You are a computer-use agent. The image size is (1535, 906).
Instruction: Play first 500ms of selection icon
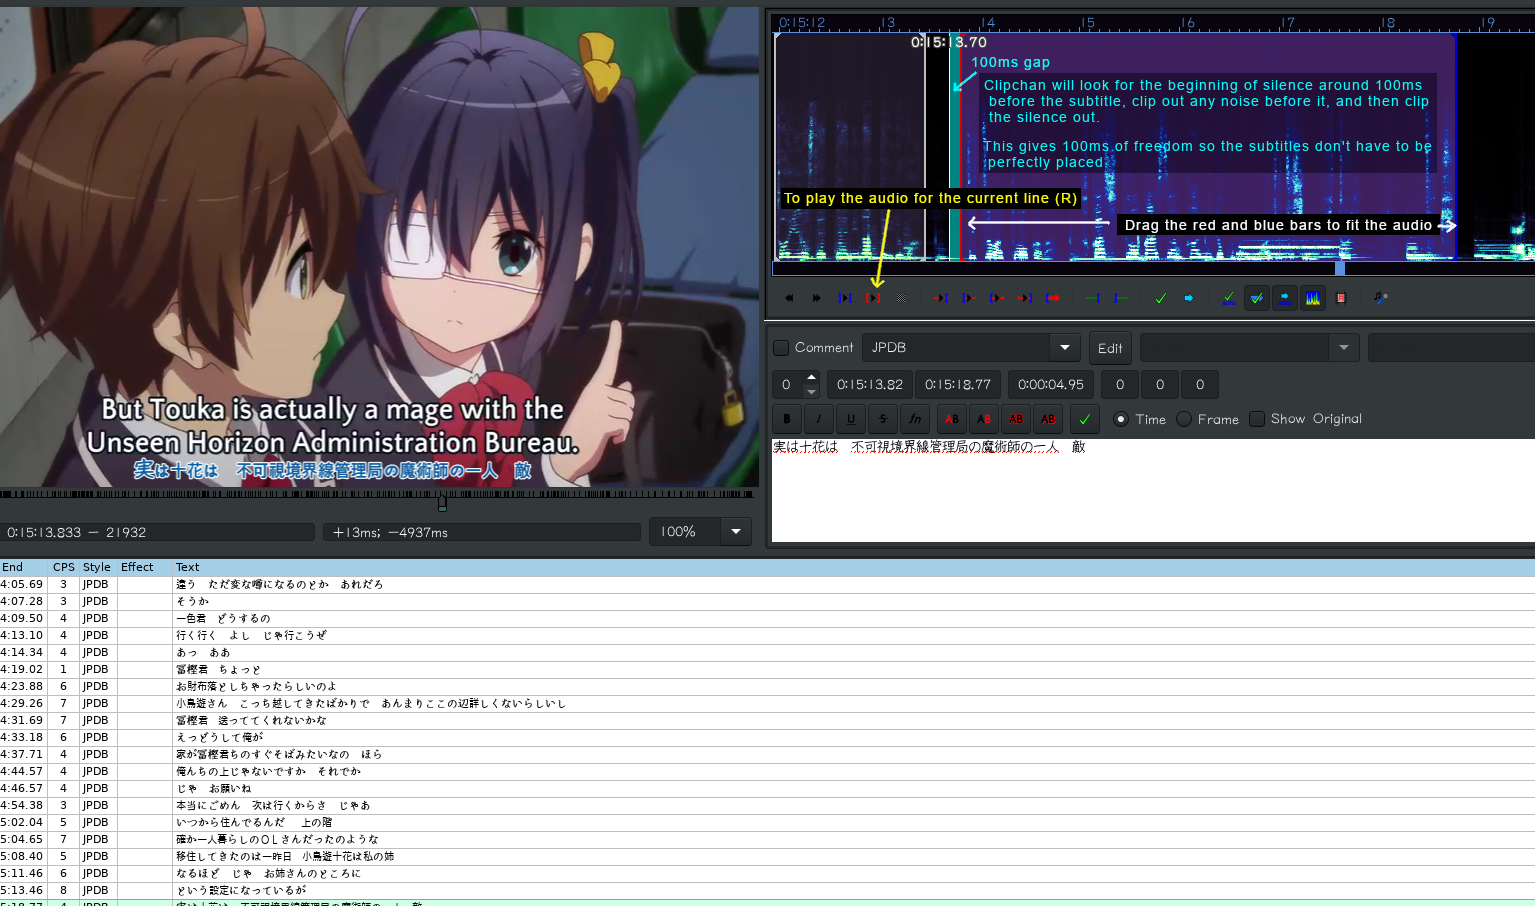coord(997,298)
